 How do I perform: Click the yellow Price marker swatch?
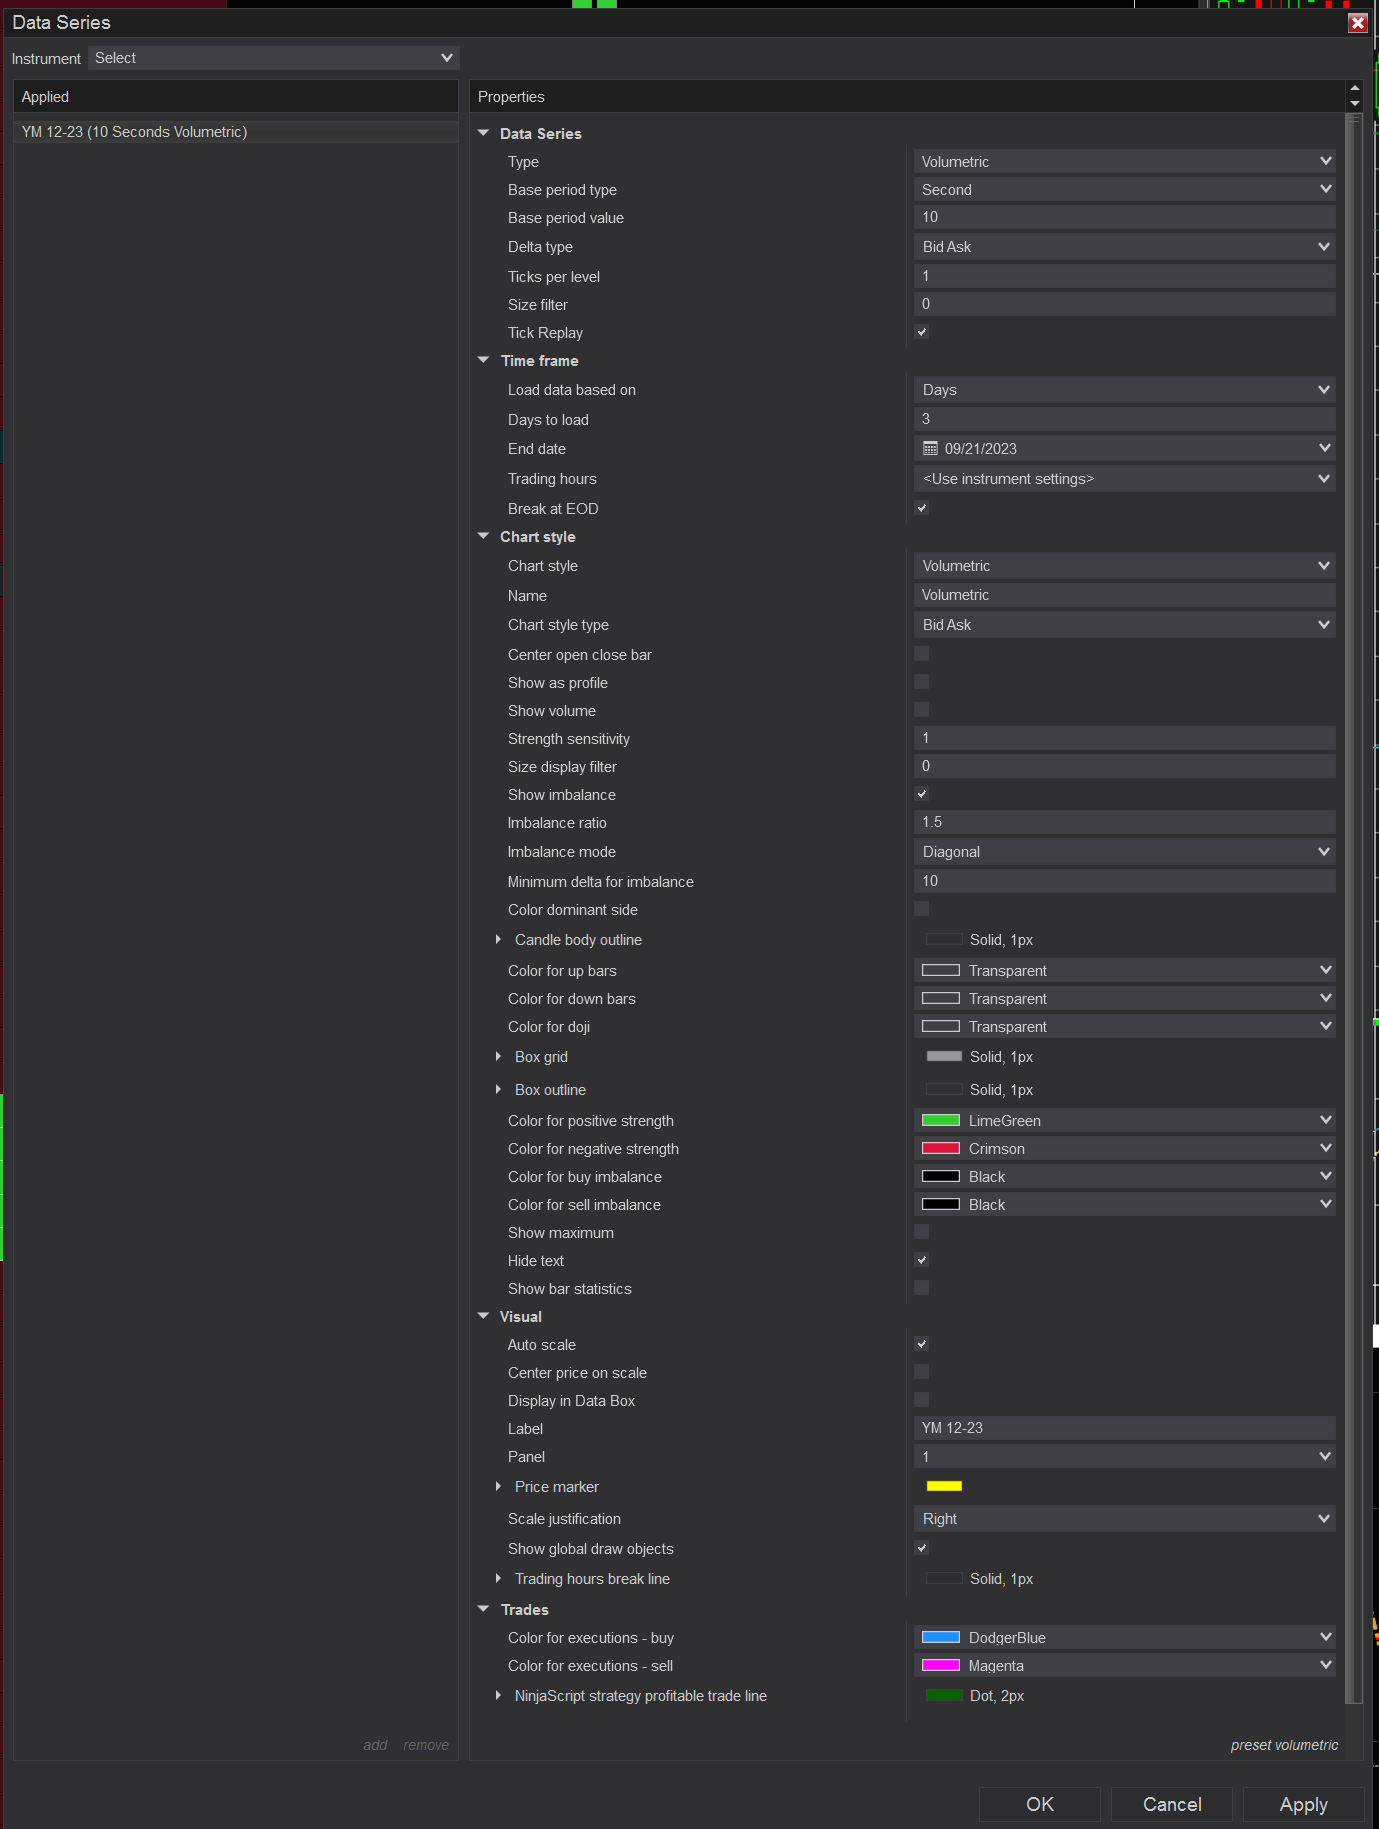click(x=944, y=1486)
